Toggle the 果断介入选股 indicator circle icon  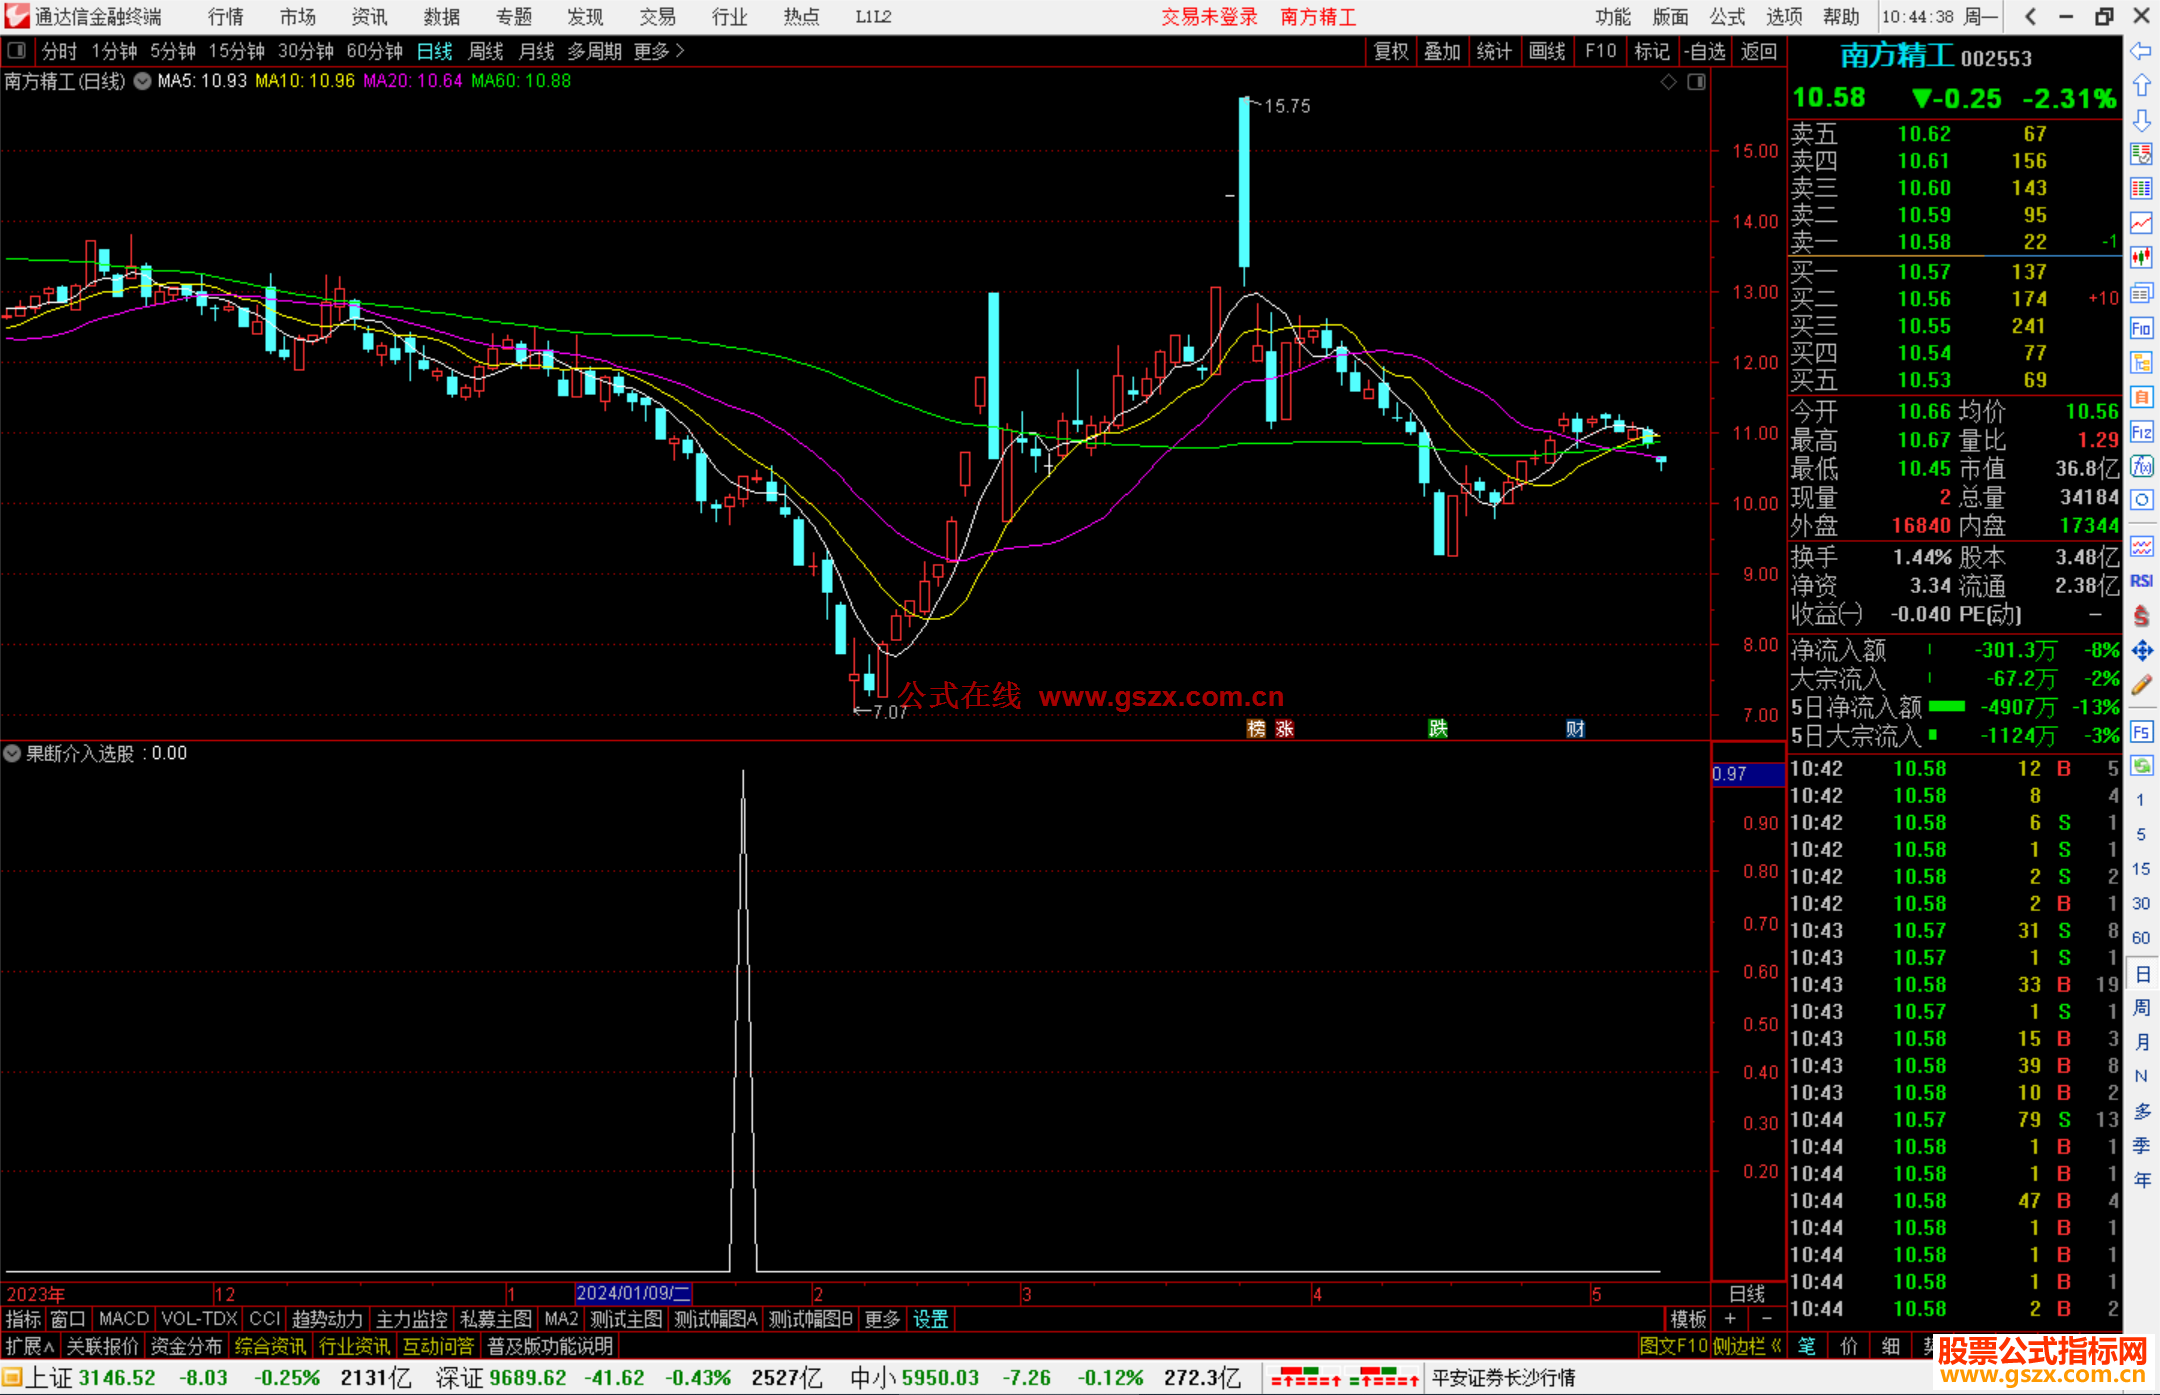[x=12, y=753]
